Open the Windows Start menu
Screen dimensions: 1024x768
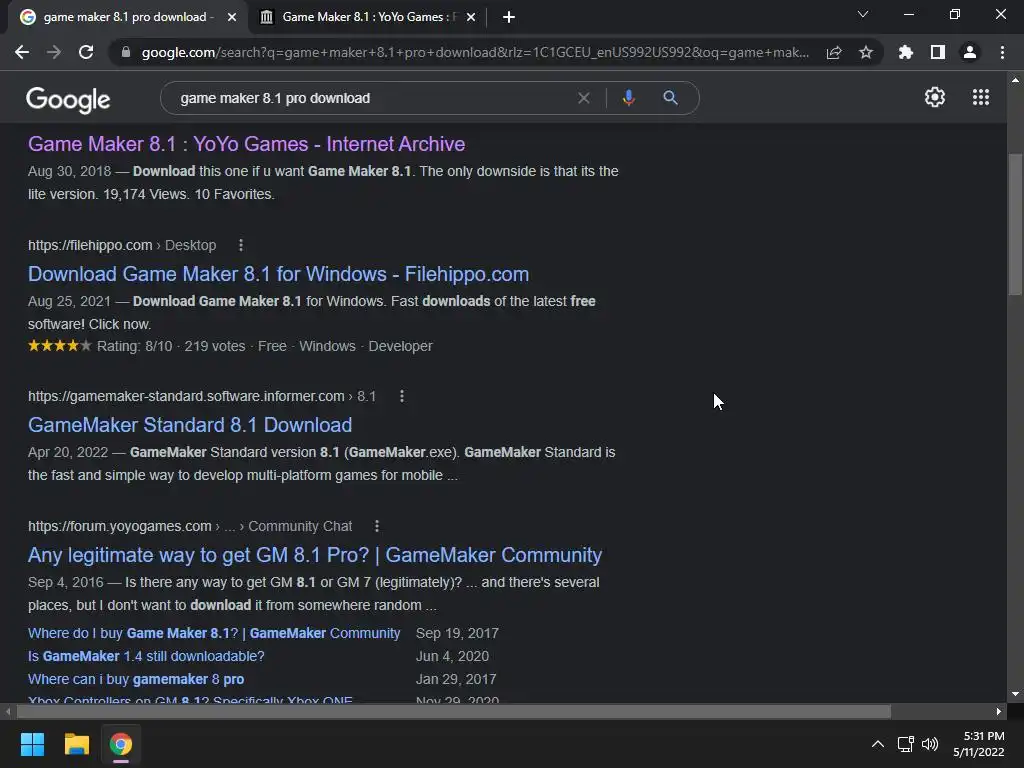coord(32,744)
